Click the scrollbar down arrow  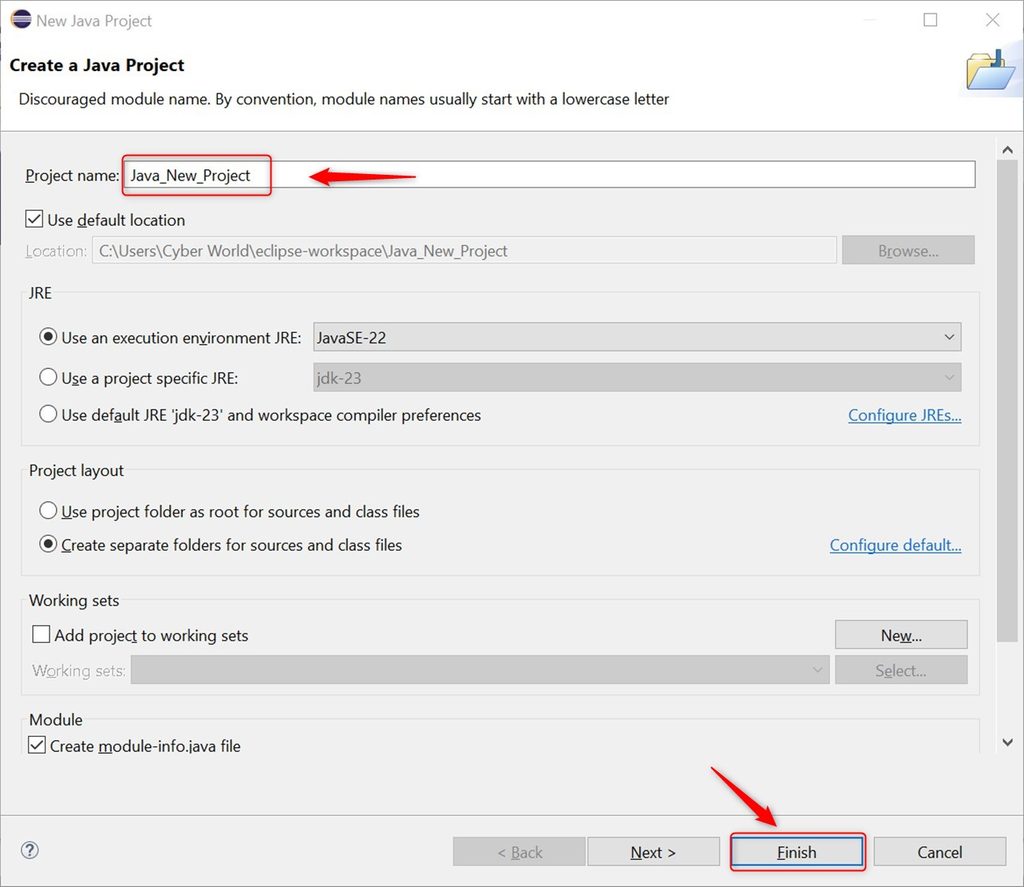tap(1008, 743)
